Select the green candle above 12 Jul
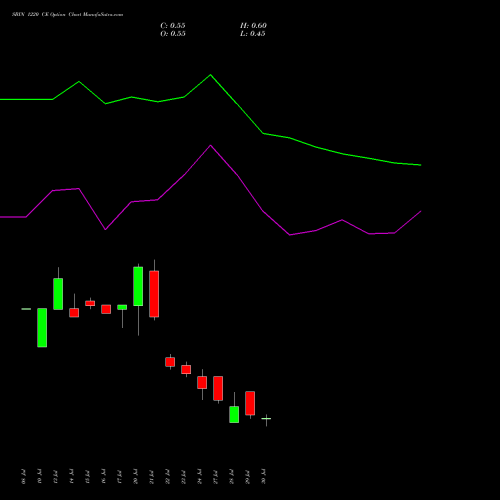The image size is (500, 500). pyautogui.click(x=58, y=294)
